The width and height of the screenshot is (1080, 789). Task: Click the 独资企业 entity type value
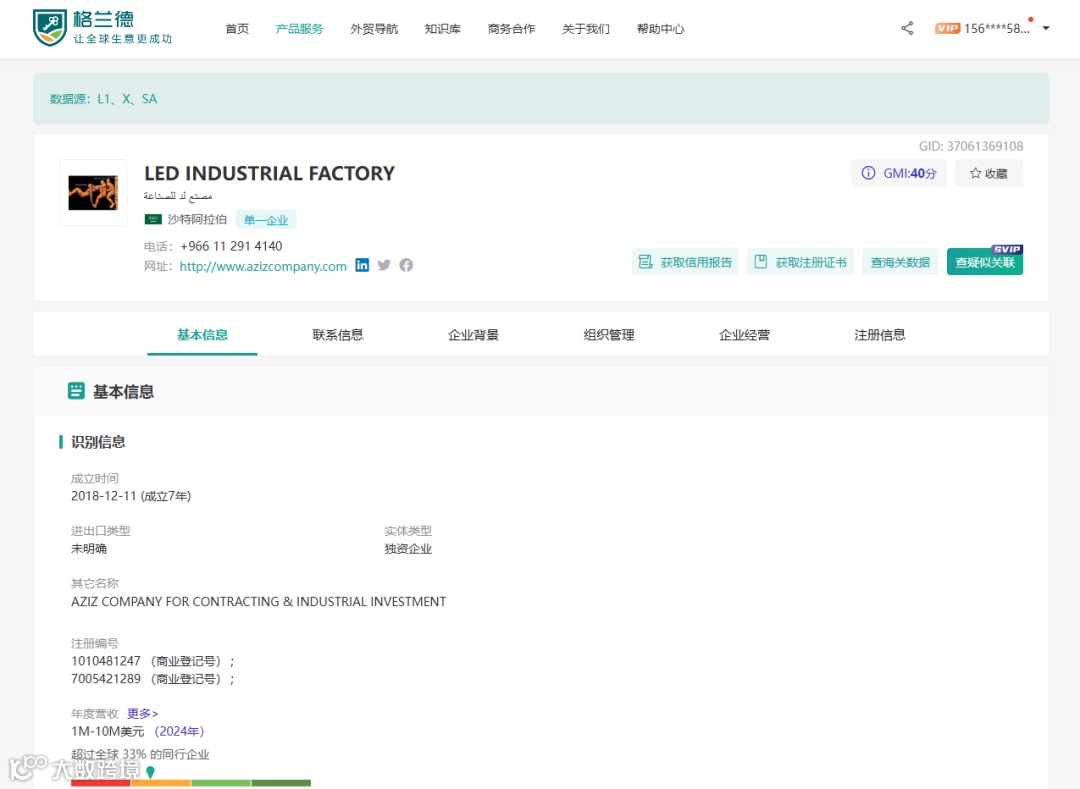(x=408, y=549)
